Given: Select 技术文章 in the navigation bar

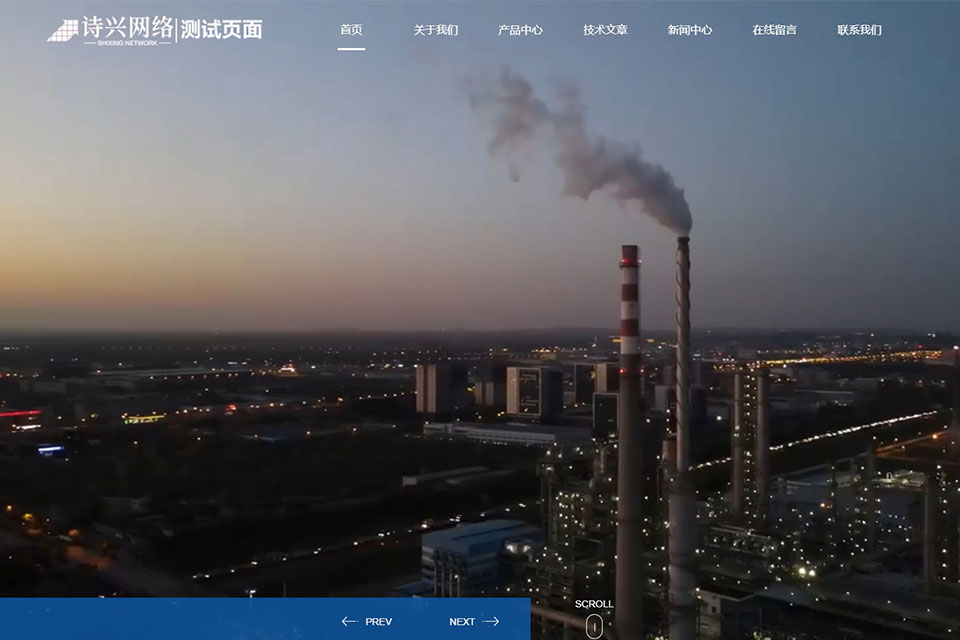Looking at the screenshot, I should pos(605,30).
